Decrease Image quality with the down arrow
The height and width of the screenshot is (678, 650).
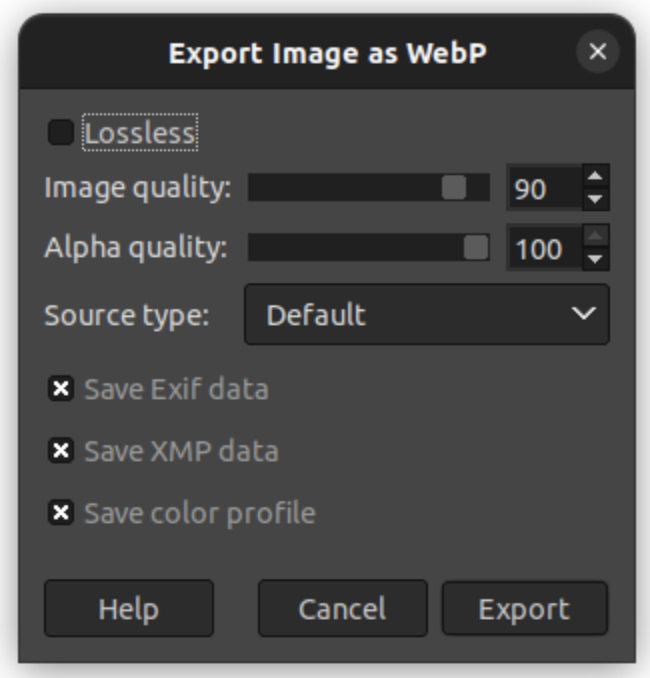[x=595, y=199]
